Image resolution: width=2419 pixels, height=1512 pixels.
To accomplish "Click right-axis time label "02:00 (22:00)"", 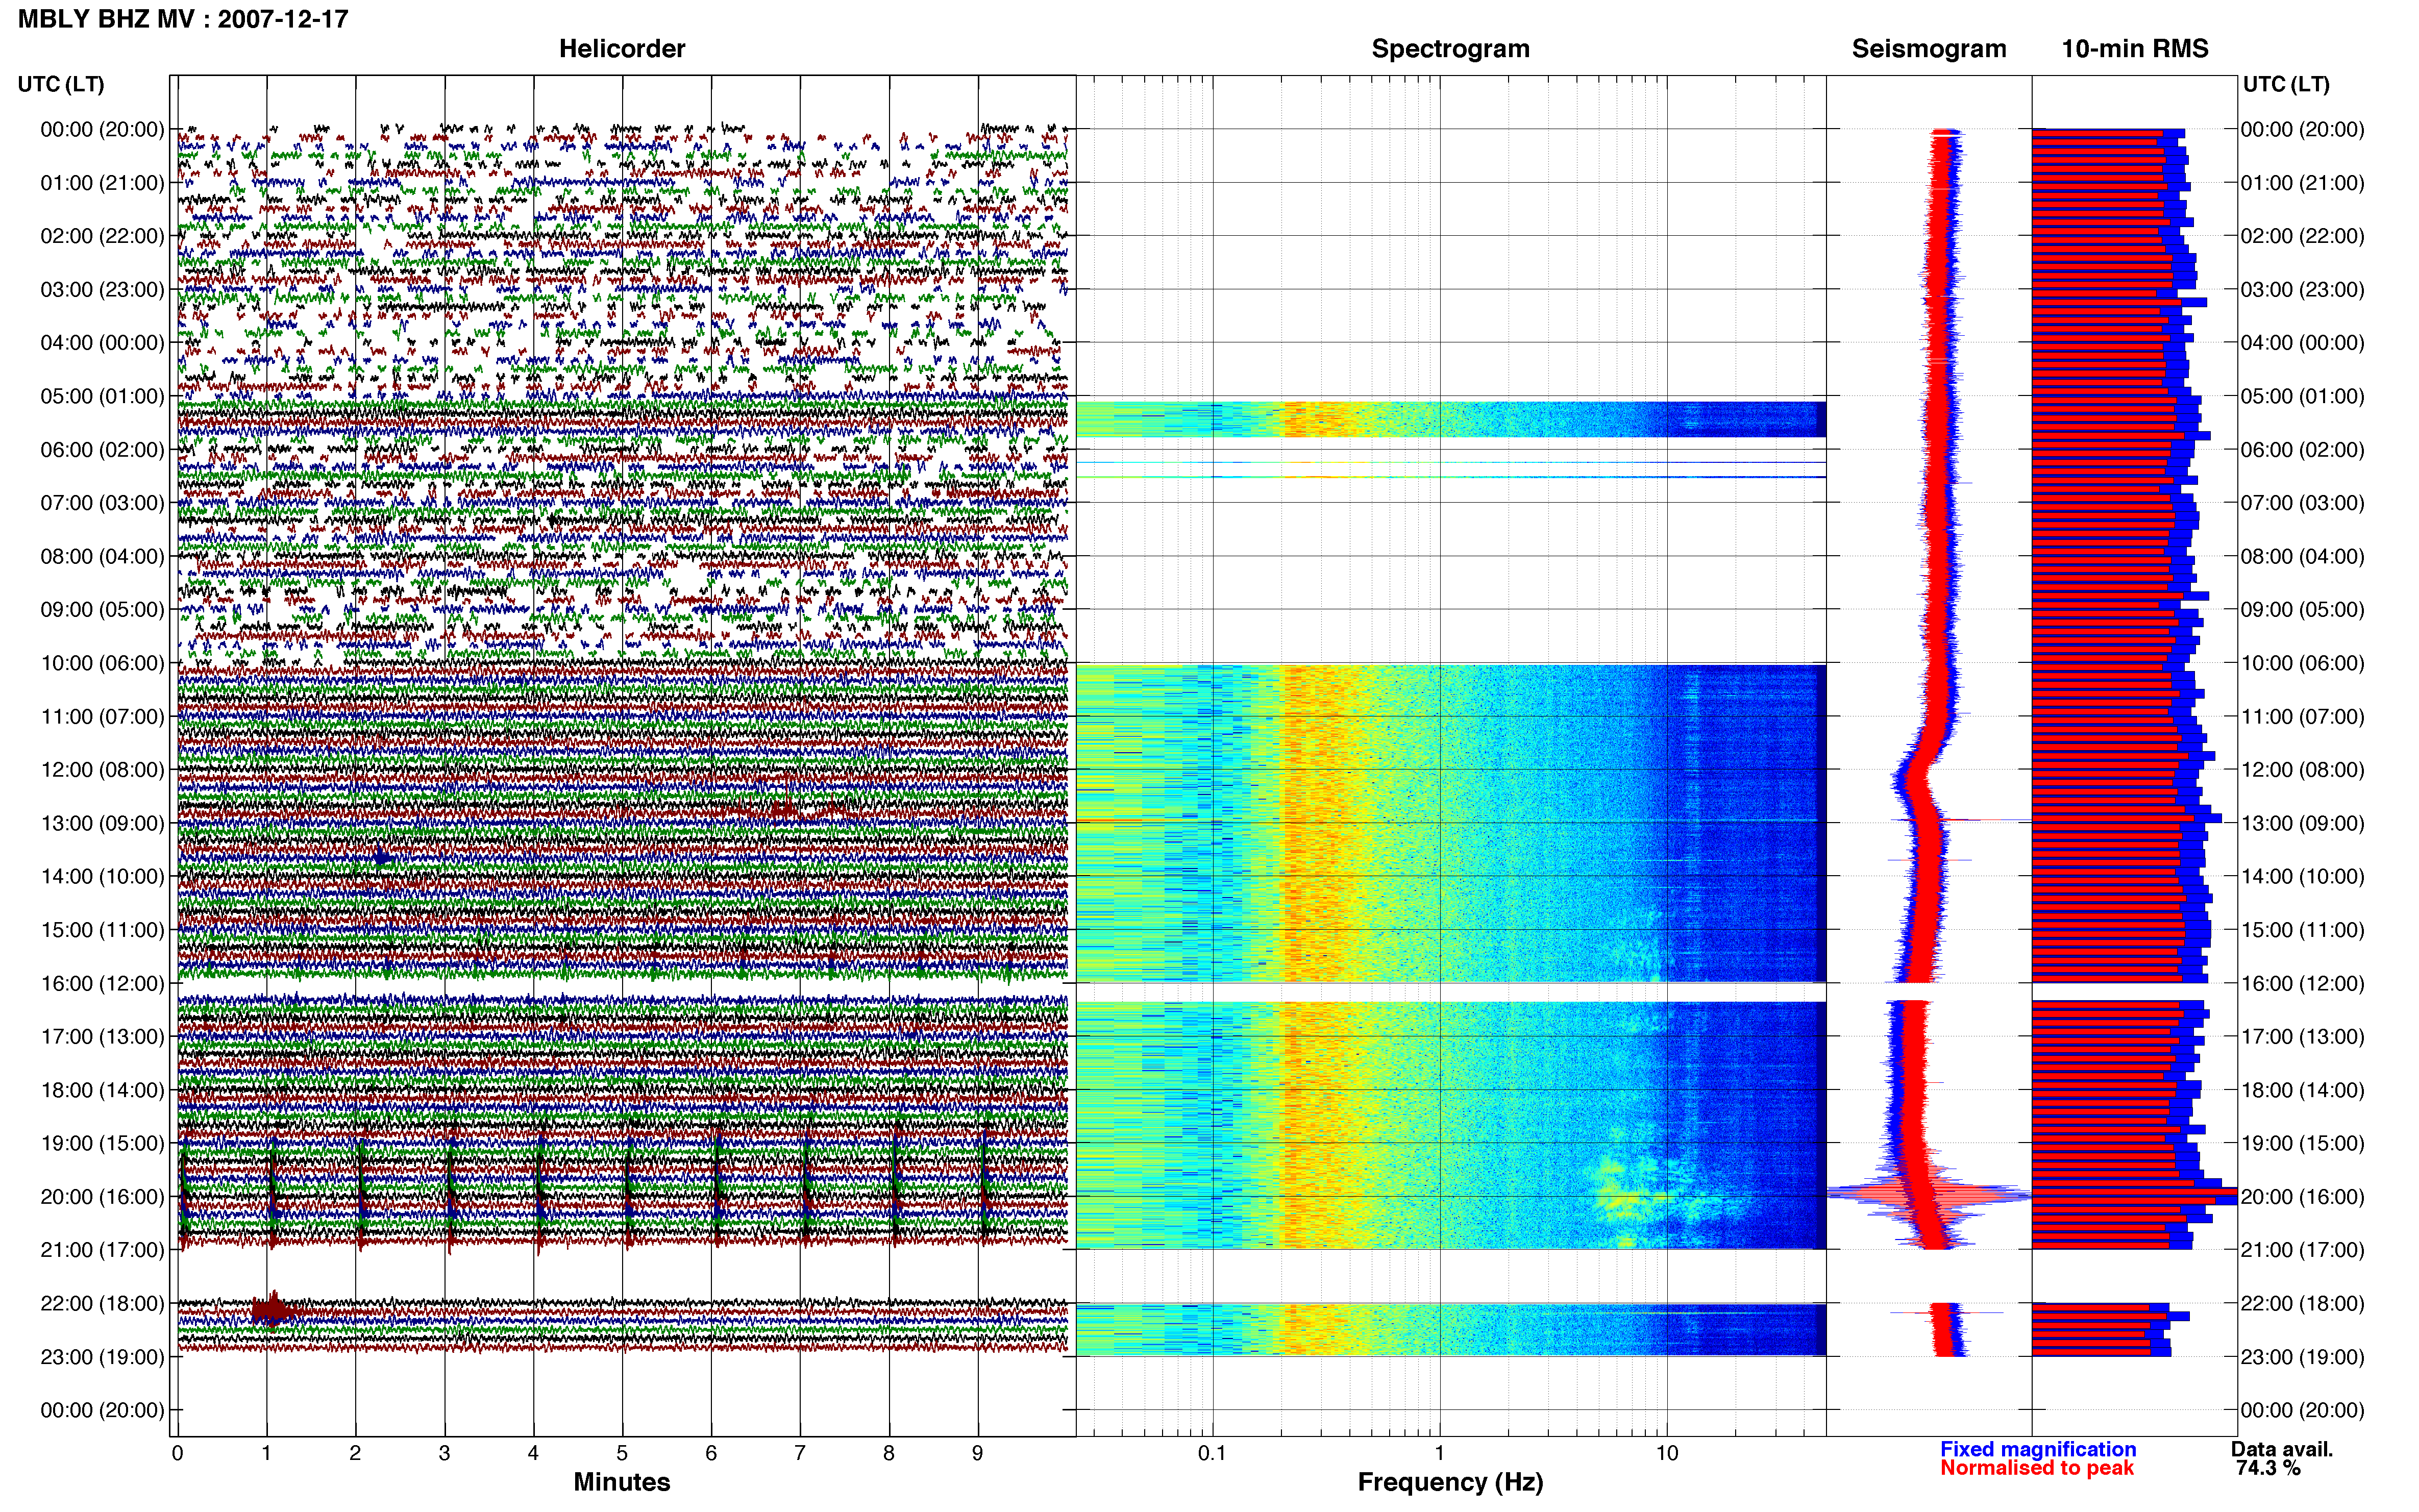I will point(2302,236).
